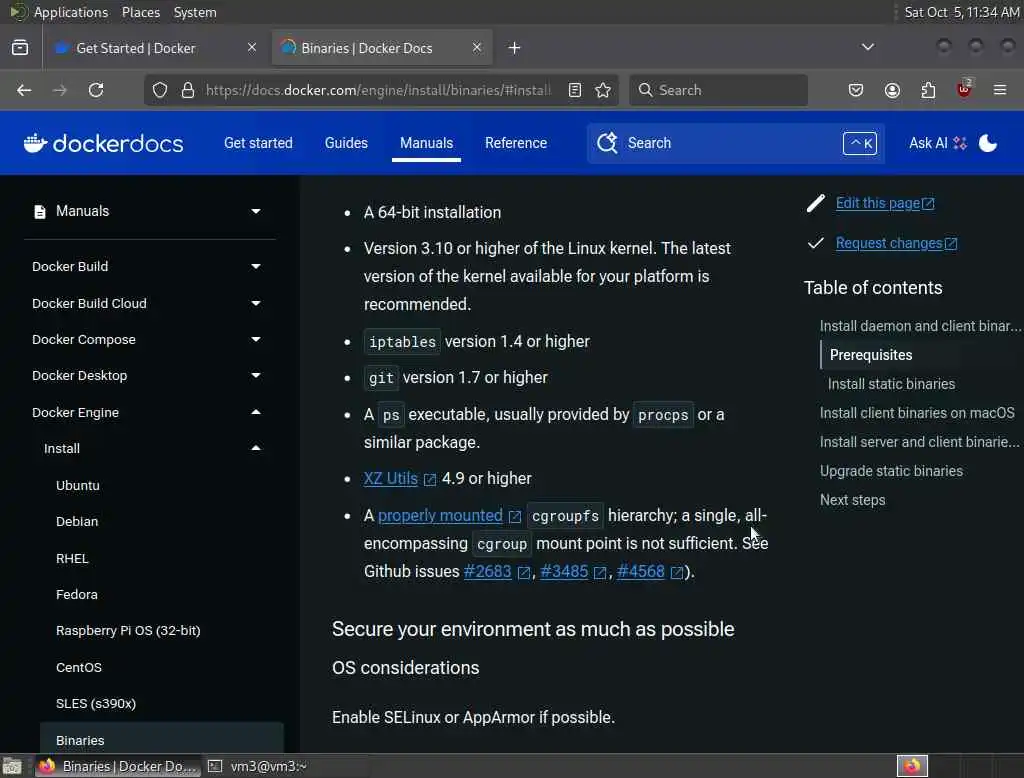Follow the properly mounted link
This screenshot has height=778, width=1024.
click(x=440, y=515)
